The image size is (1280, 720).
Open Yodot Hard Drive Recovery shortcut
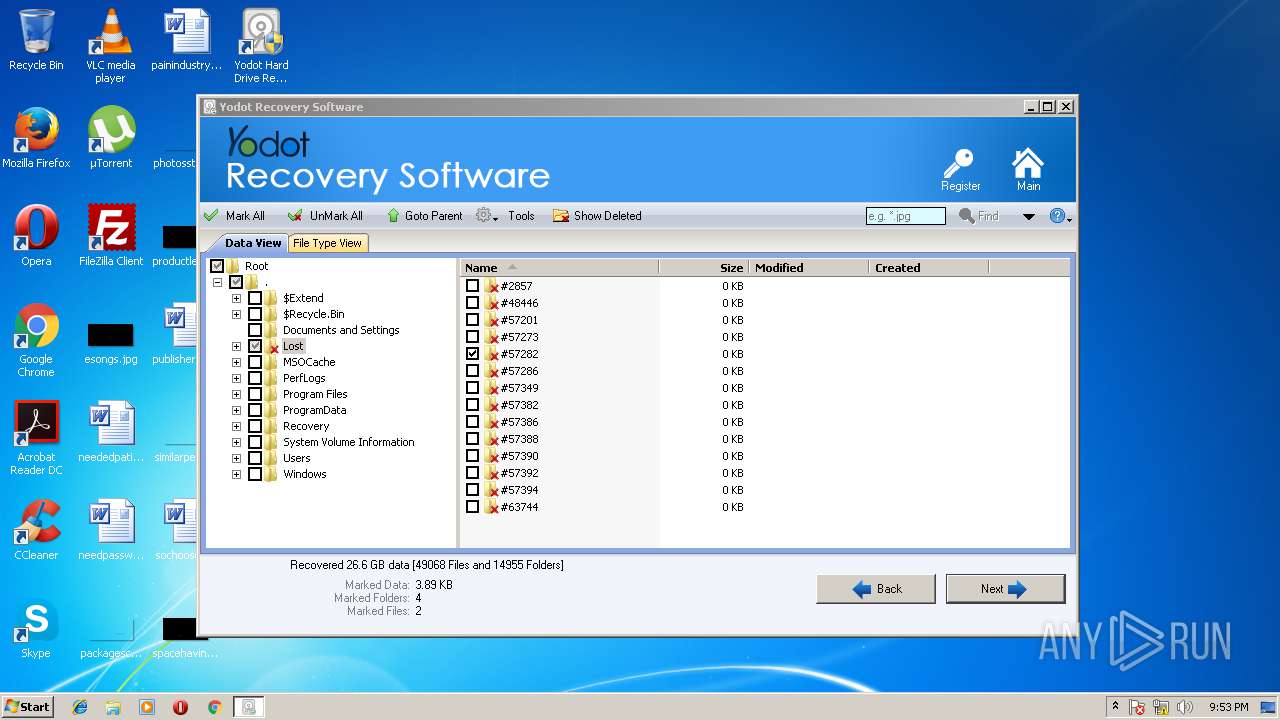tap(261, 46)
